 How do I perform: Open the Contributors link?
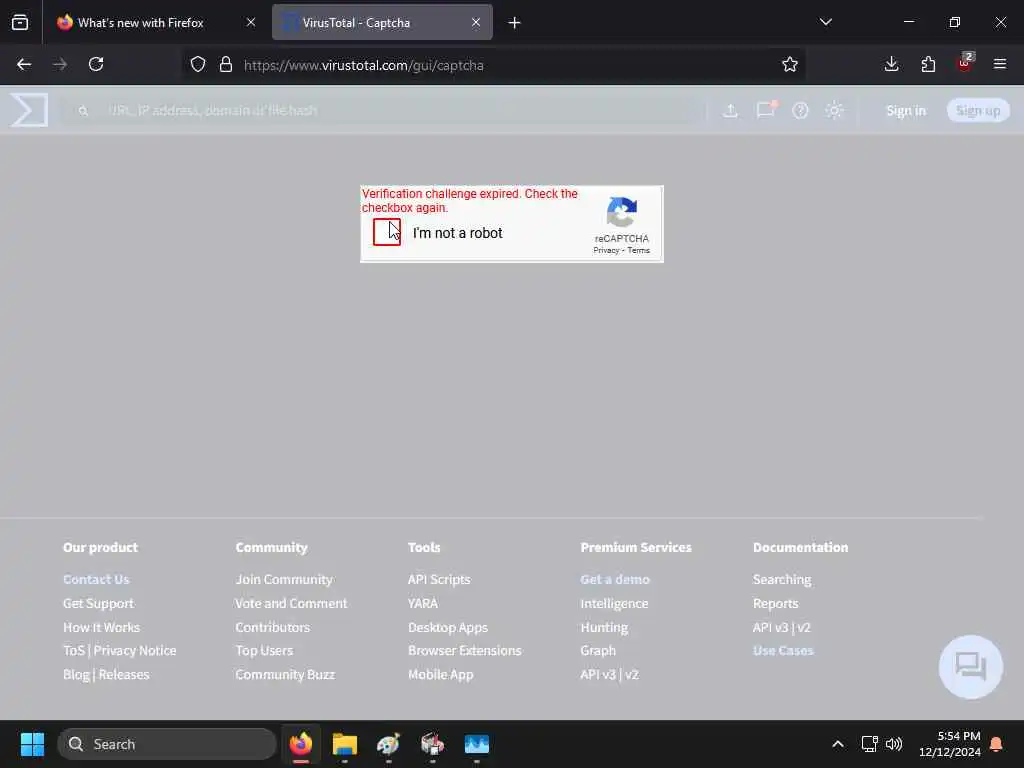coord(272,627)
